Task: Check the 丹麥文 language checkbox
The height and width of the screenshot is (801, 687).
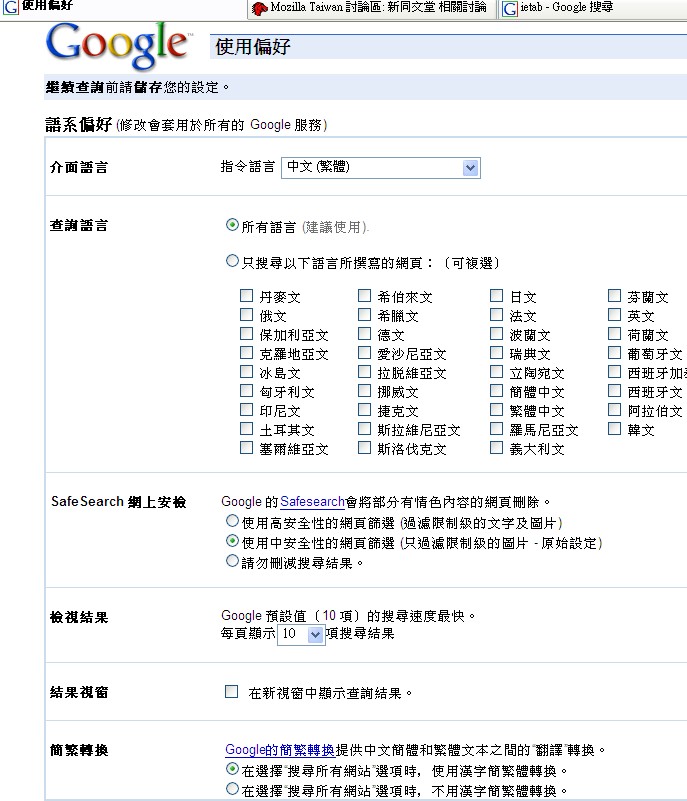Action: 246,296
